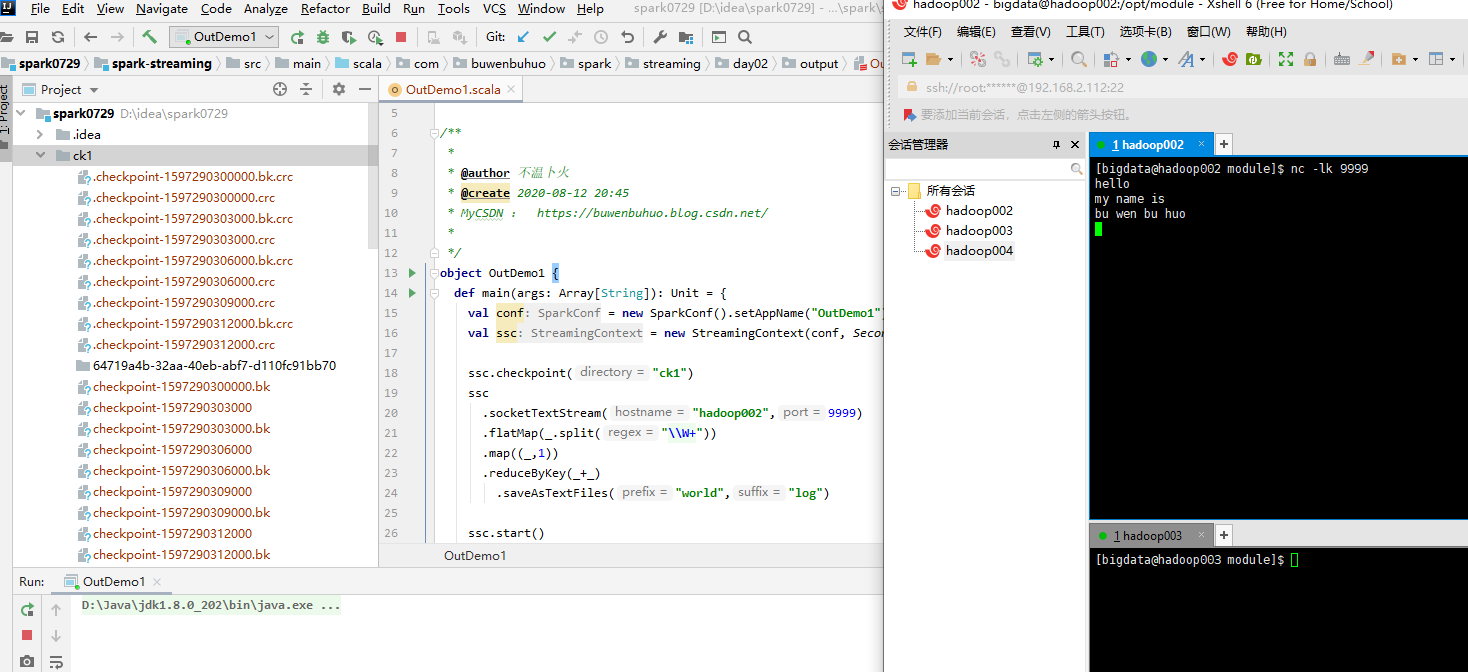
Task: Open Xshell layout dropdown arrow
Action: tap(1452, 59)
